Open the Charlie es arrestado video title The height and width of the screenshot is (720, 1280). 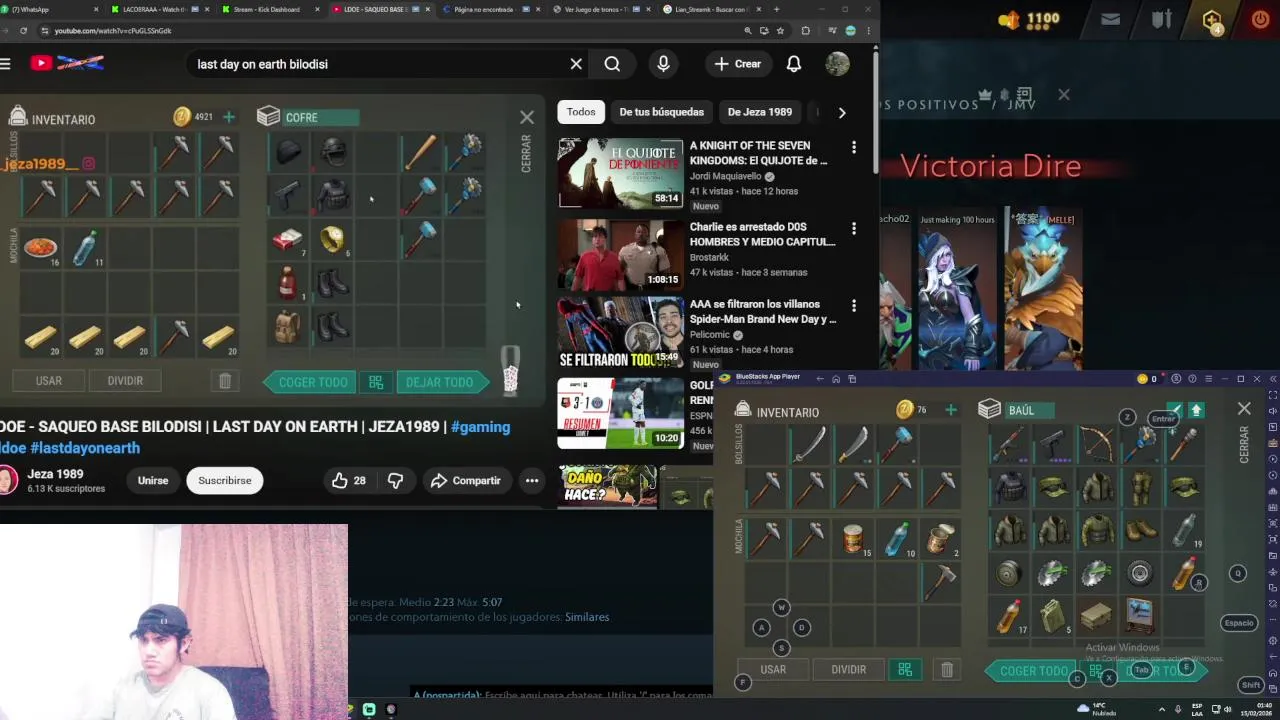coord(762,234)
